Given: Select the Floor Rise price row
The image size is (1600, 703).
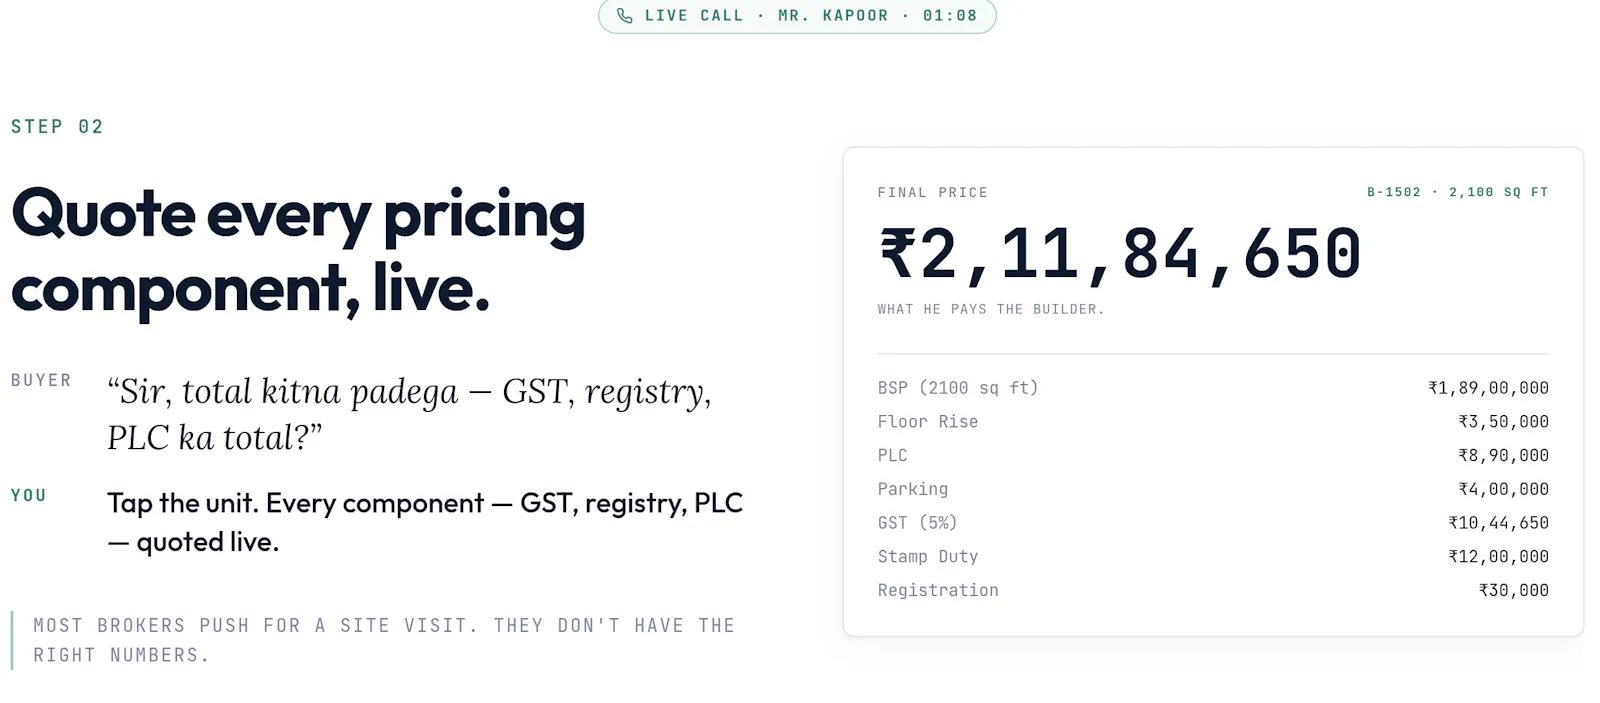Looking at the screenshot, I should point(1213,422).
